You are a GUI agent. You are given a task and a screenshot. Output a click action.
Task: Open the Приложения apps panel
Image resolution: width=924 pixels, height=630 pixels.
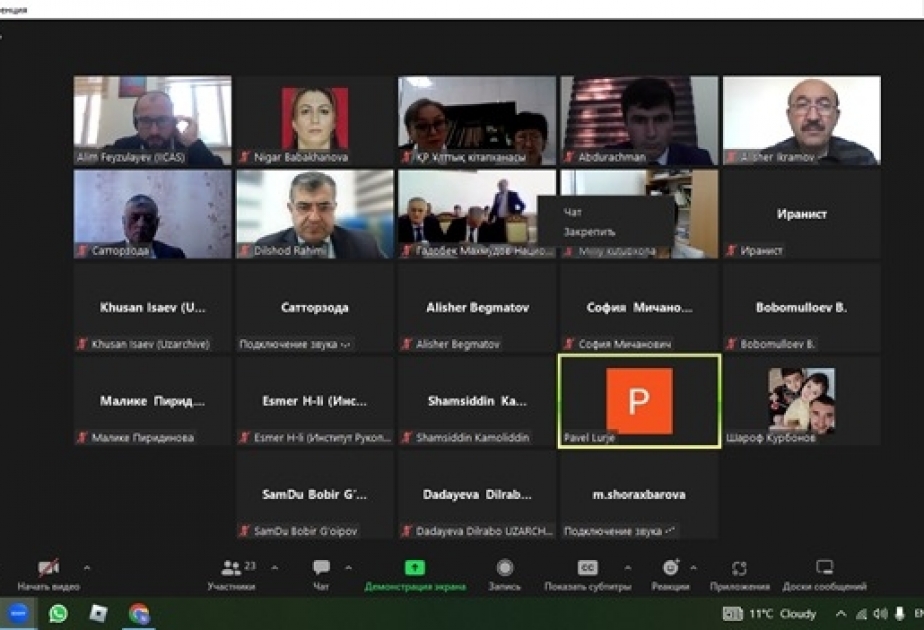pyautogui.click(x=740, y=575)
